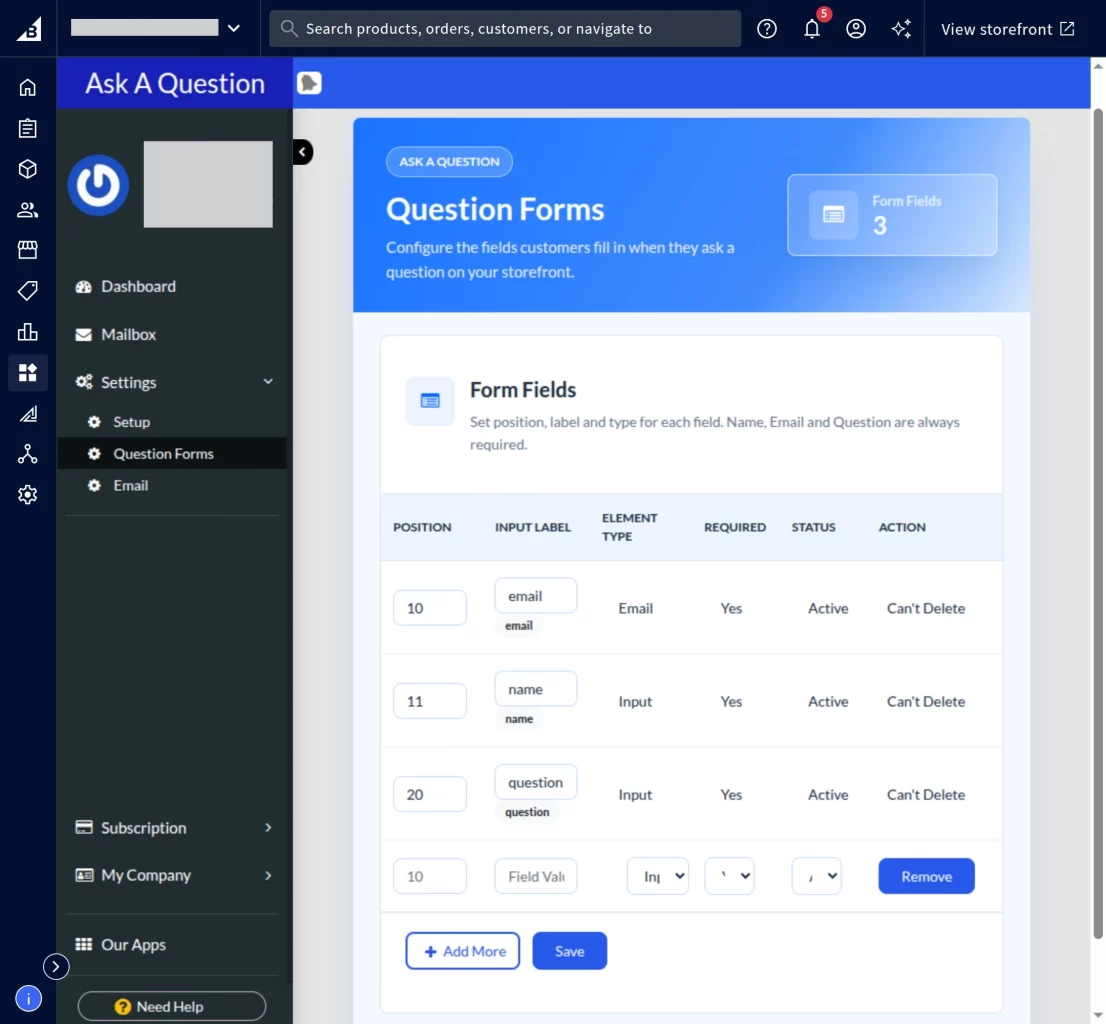Screen dimensions: 1106x1024
Task: Click the Element Type column header
Action: [x=629, y=527]
